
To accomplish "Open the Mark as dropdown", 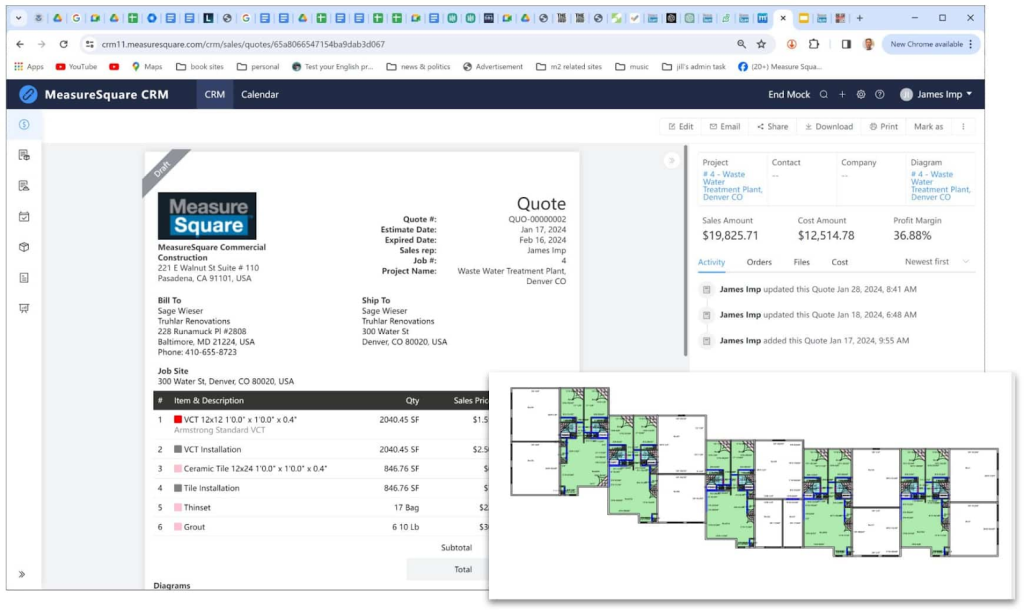I will [x=928, y=127].
